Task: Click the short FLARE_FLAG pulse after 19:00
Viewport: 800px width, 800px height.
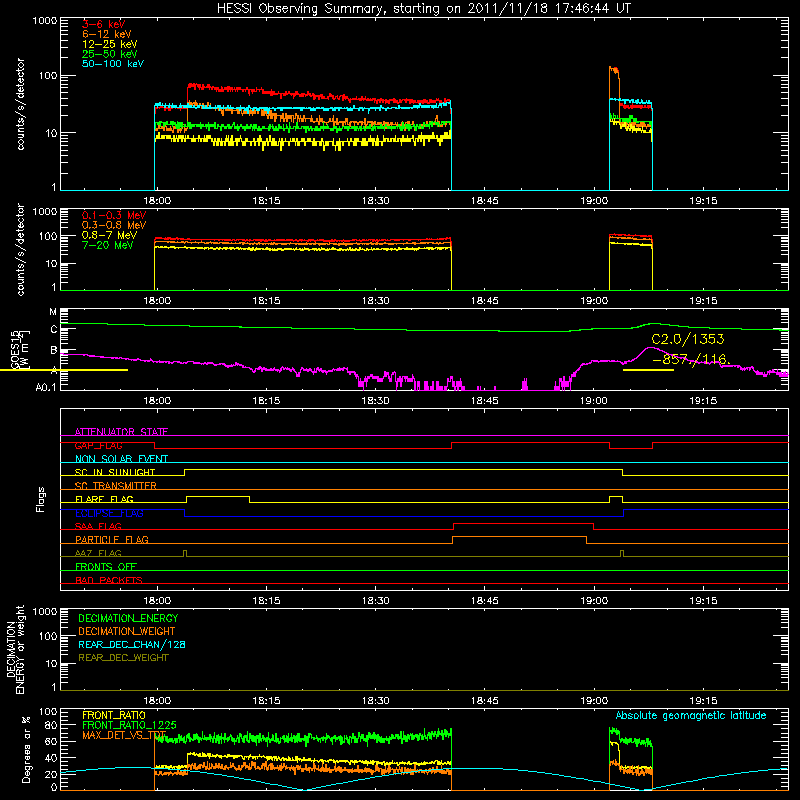Action: tap(616, 497)
